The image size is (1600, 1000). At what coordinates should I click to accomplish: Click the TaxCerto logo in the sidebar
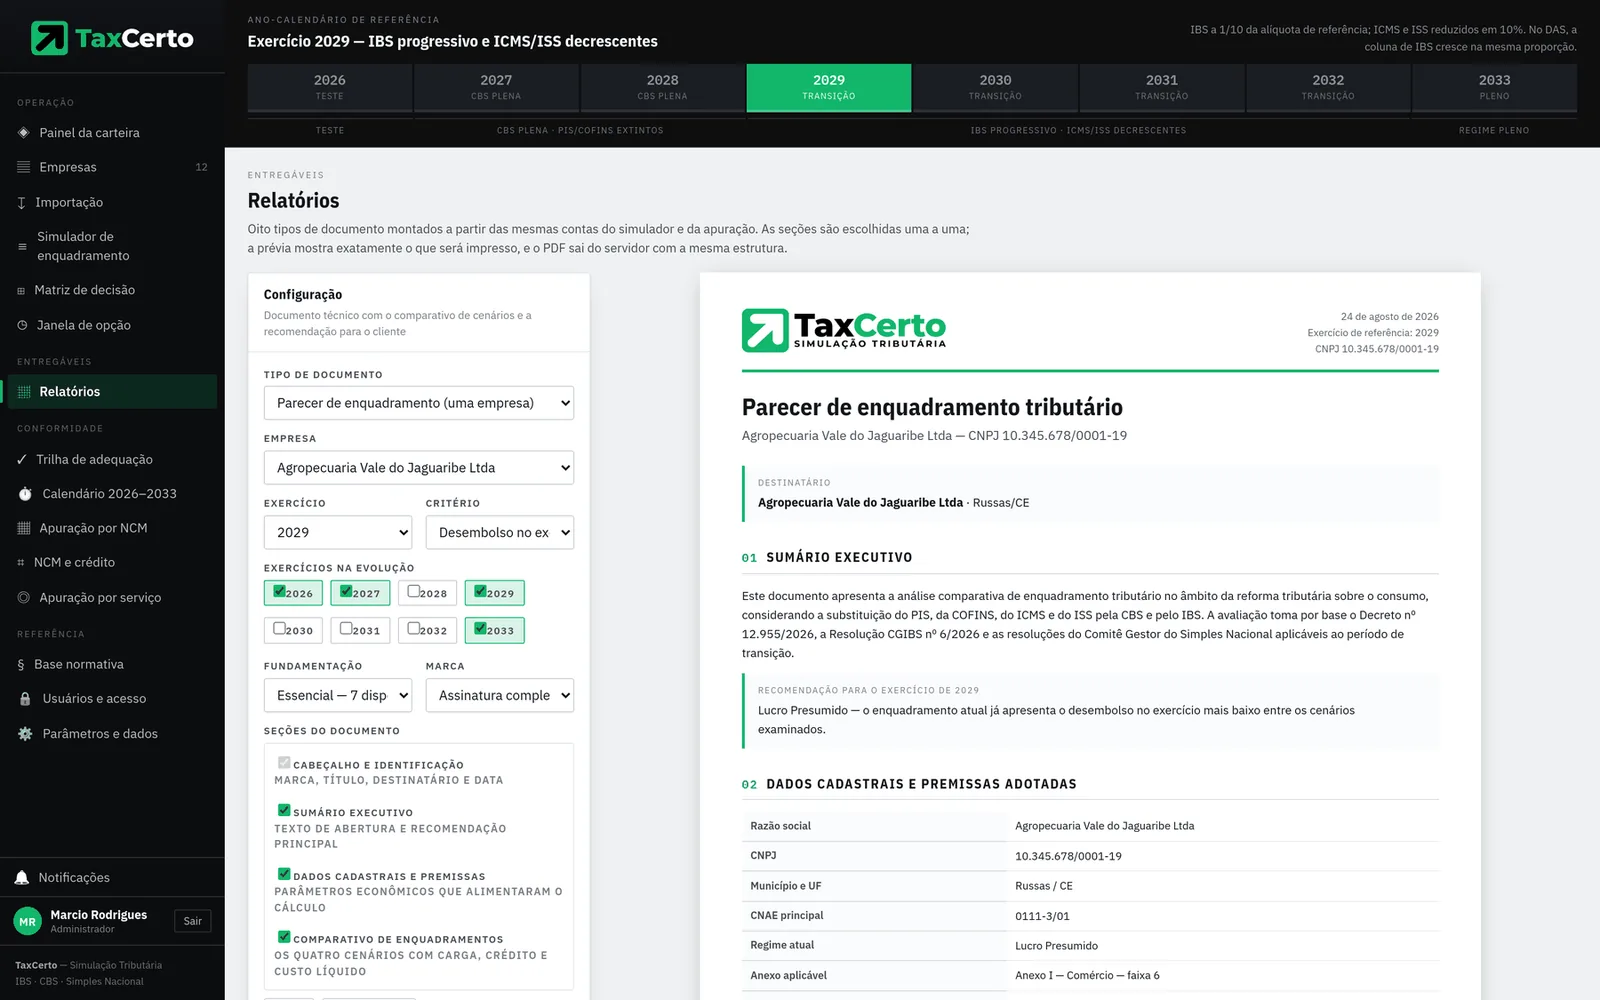[x=112, y=38]
